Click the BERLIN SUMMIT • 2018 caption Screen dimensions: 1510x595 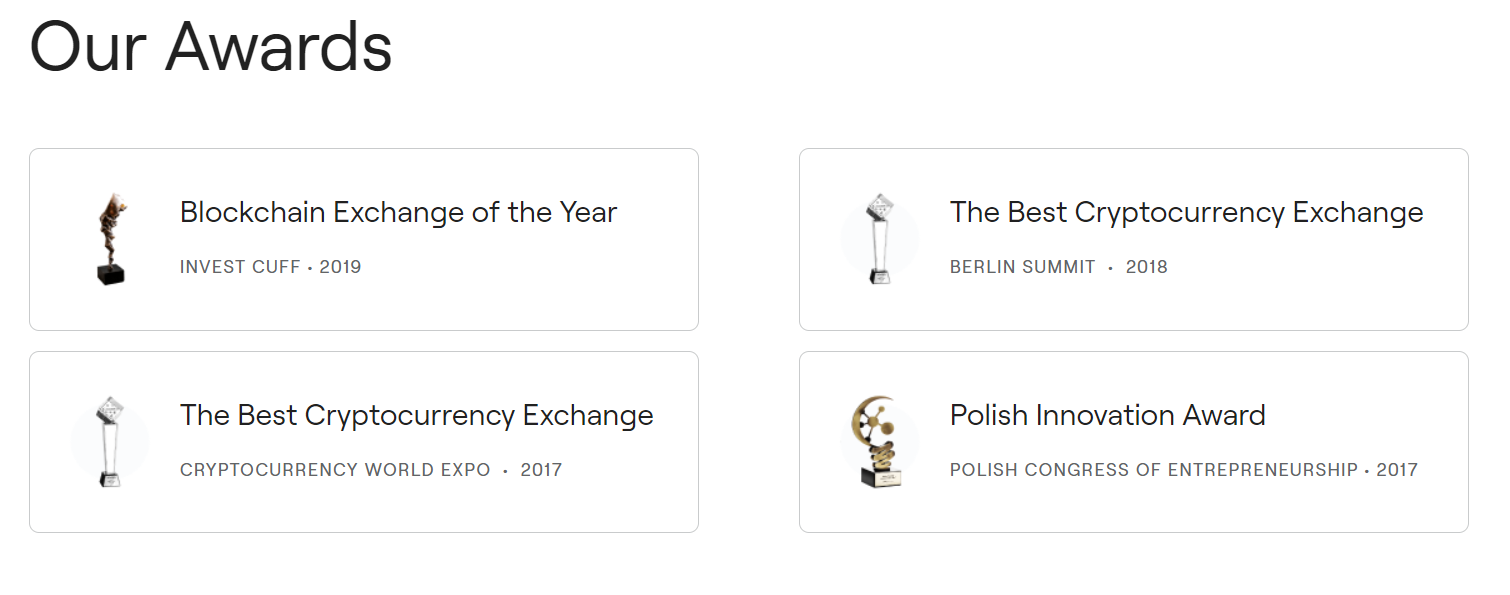coord(1058,267)
